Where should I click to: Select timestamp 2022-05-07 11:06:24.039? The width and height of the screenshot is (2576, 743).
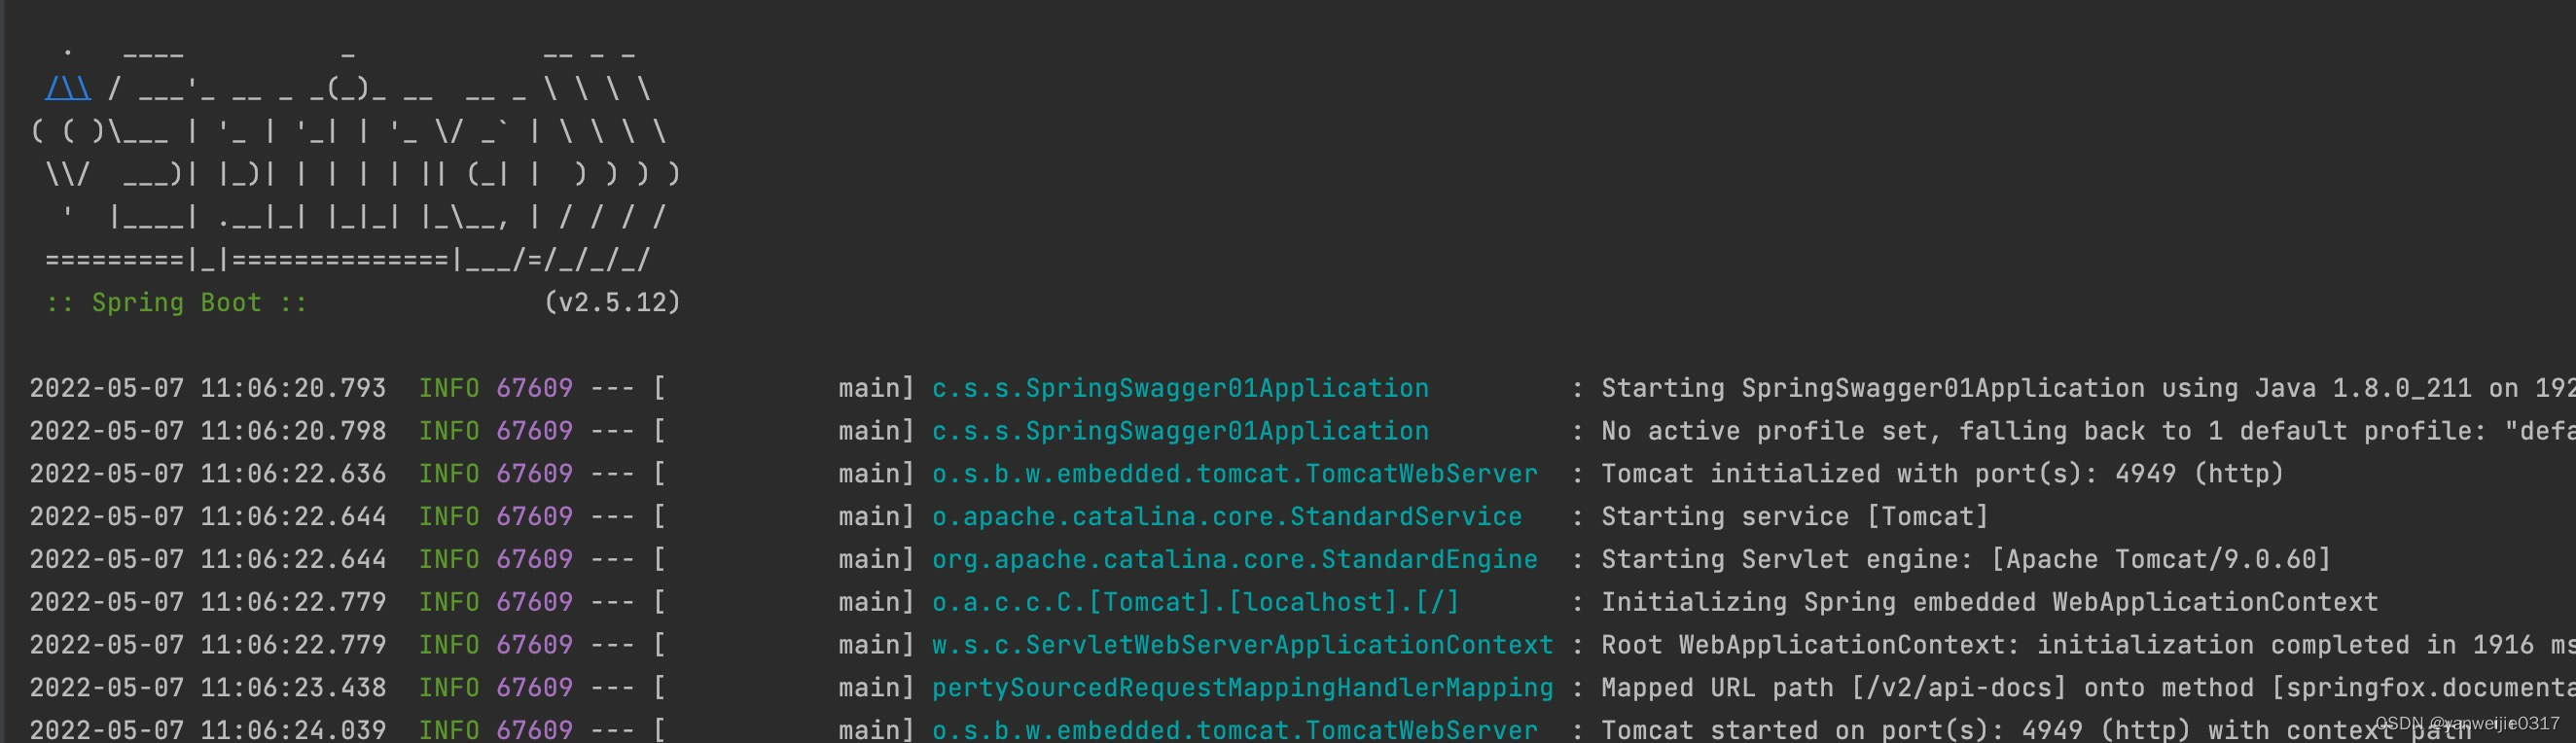208,730
